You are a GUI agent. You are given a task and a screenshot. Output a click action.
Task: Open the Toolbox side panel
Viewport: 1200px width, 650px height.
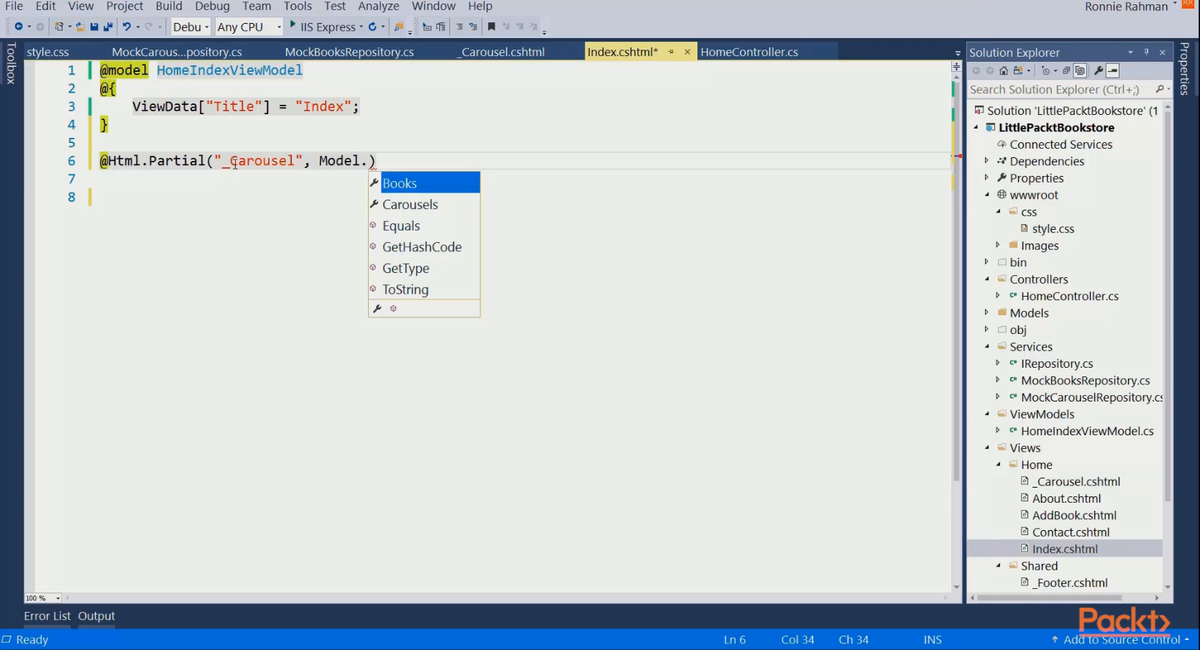click(11, 63)
